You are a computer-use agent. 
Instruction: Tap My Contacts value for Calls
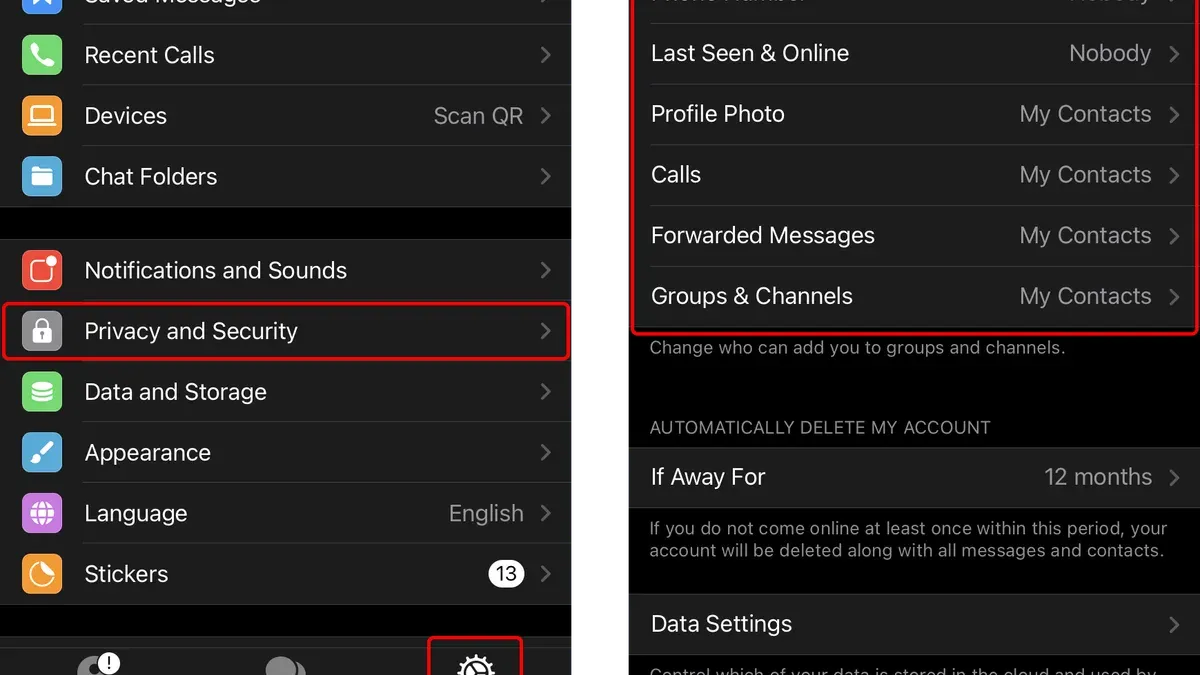(x=1086, y=175)
